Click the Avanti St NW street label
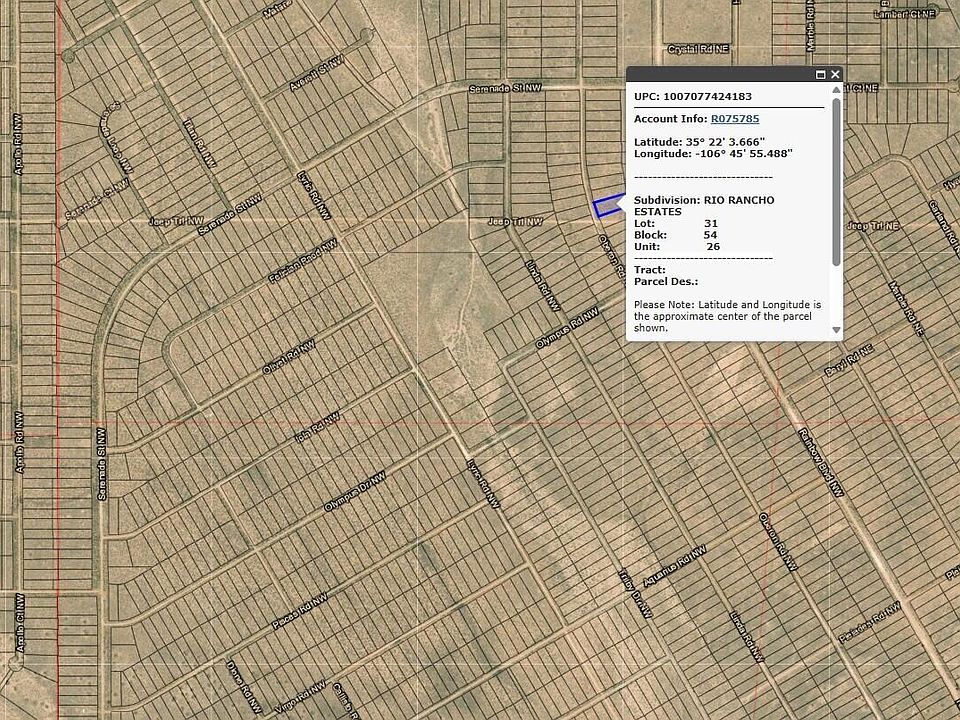The width and height of the screenshot is (960, 720). (315, 74)
